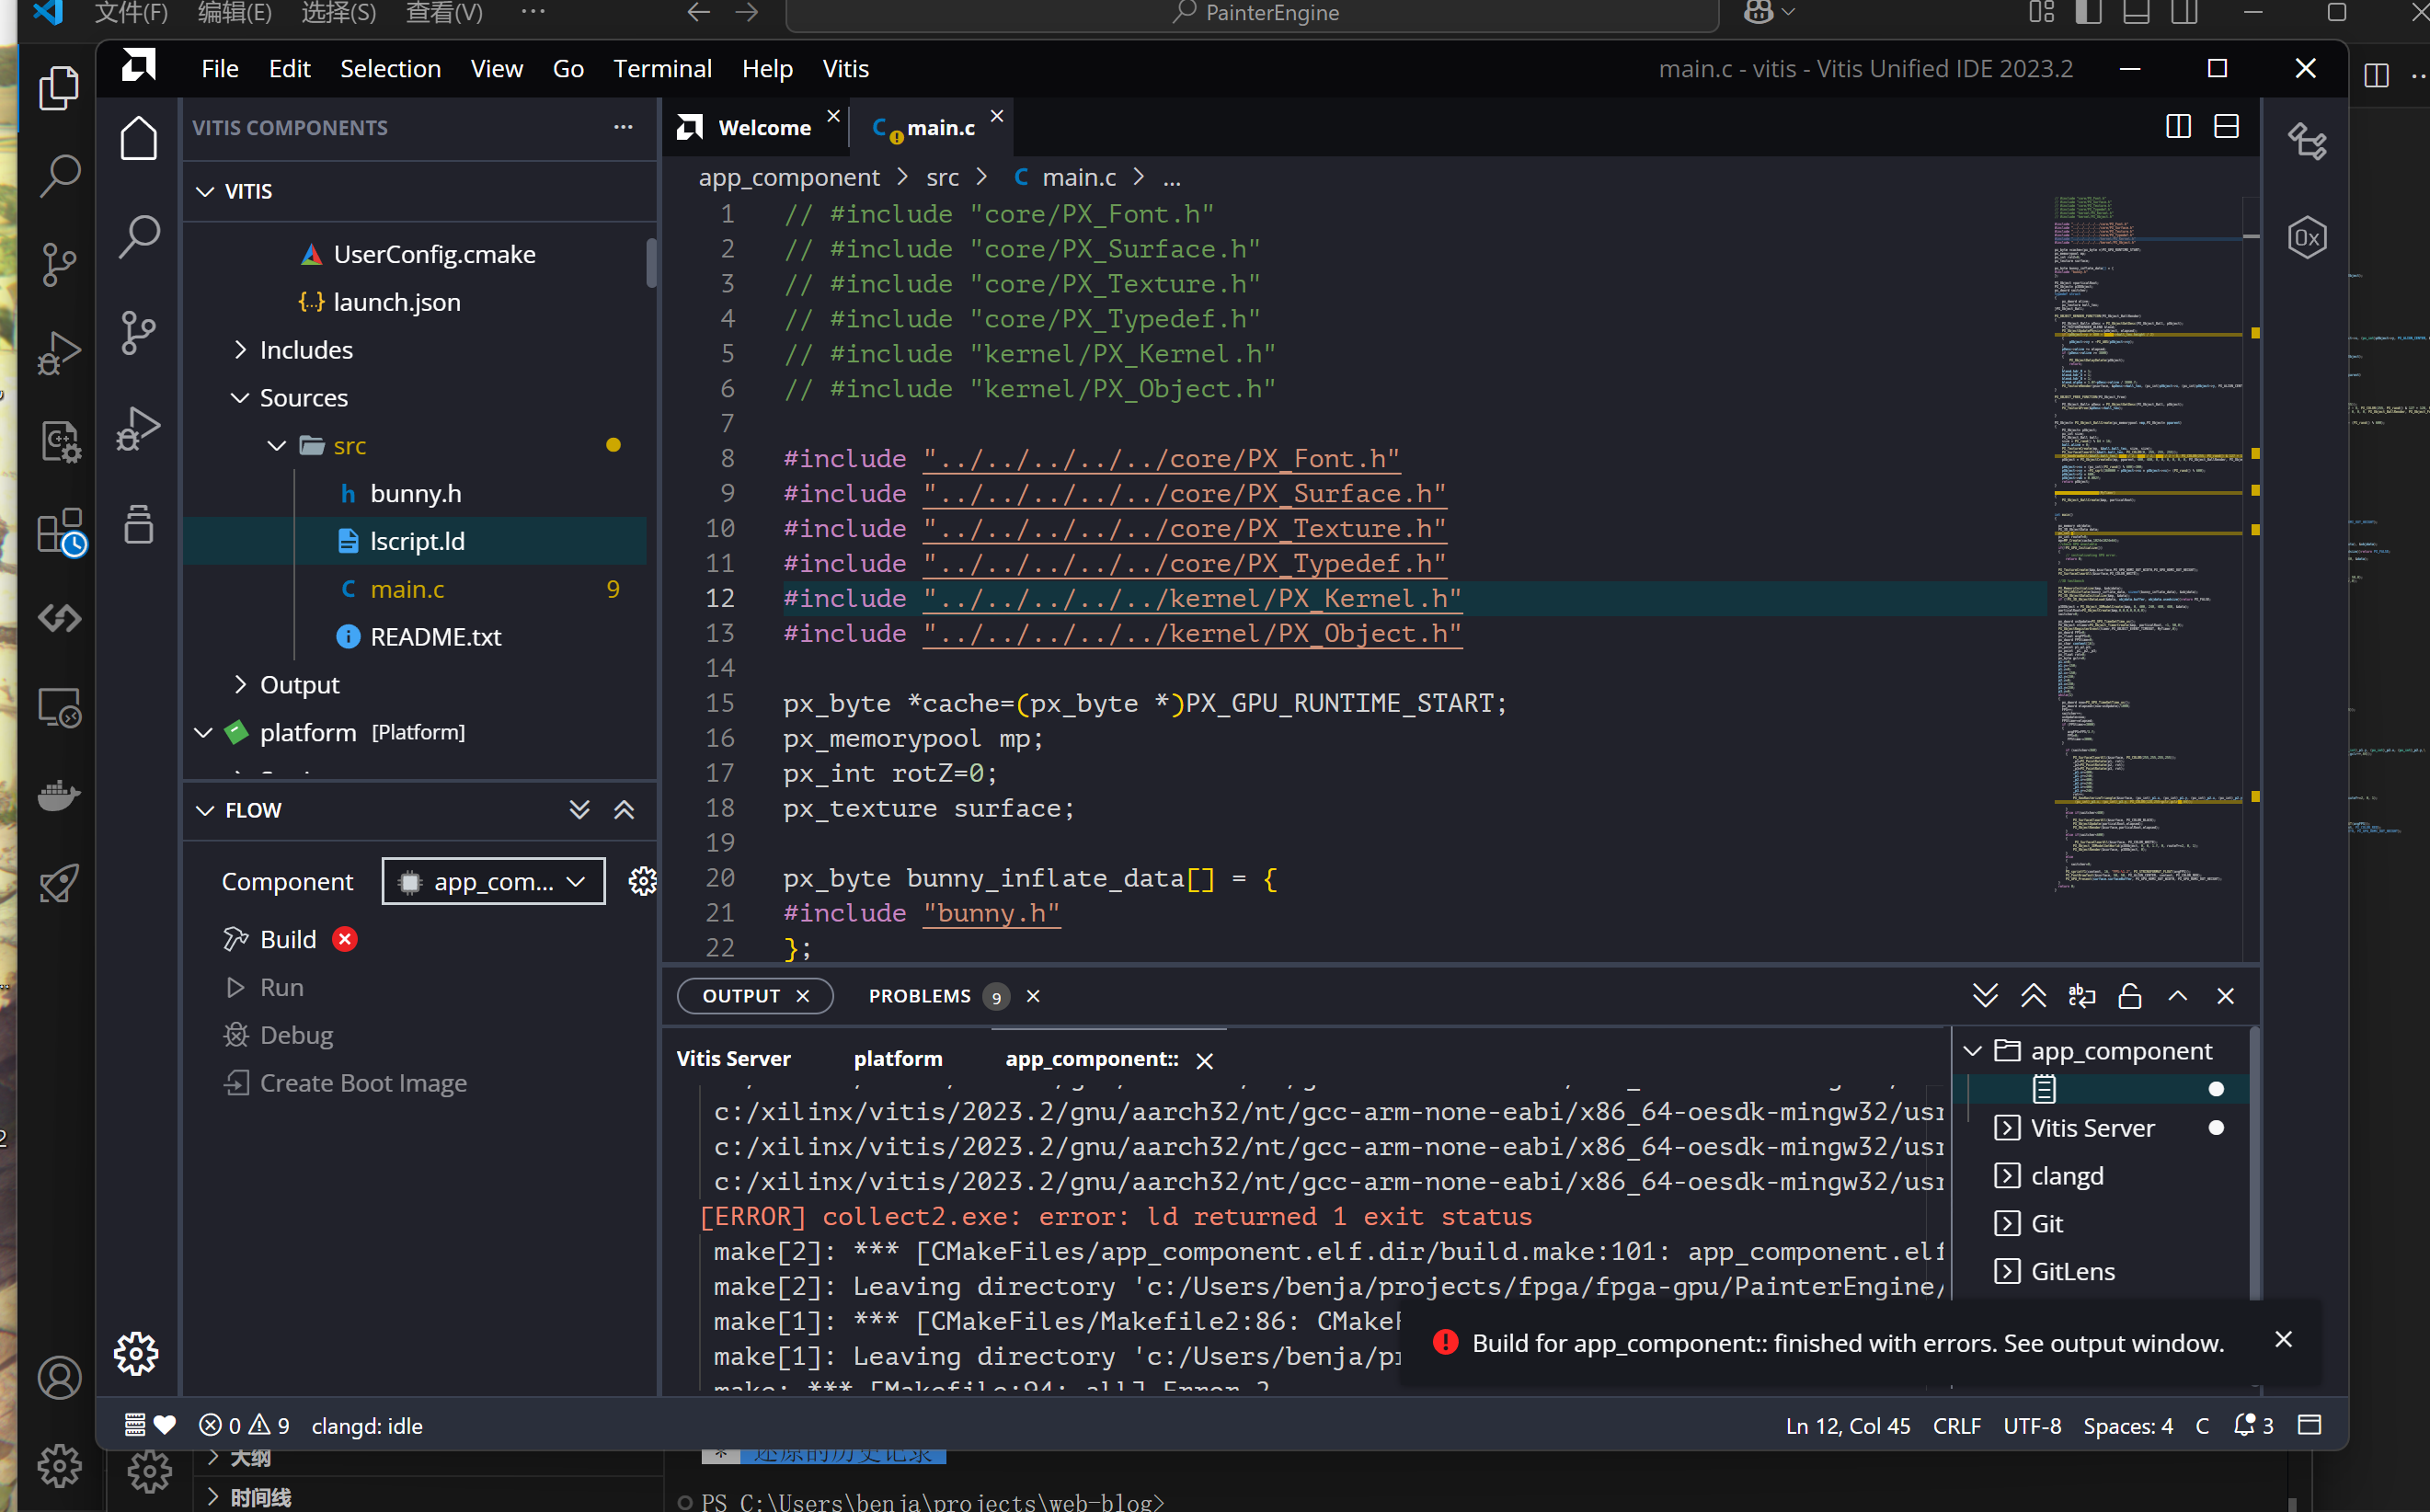Collapse the FLOW section
2430x1512 pixels.
pyautogui.click(x=205, y=810)
